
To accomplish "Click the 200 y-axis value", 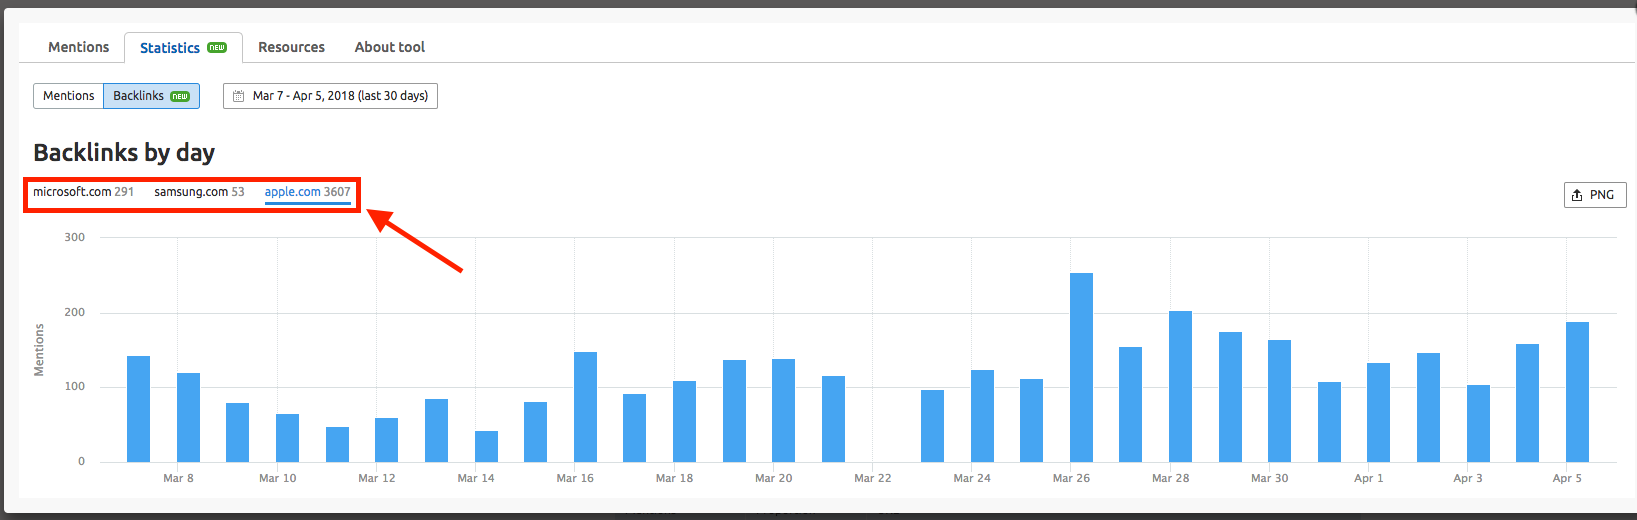I will [x=75, y=312].
